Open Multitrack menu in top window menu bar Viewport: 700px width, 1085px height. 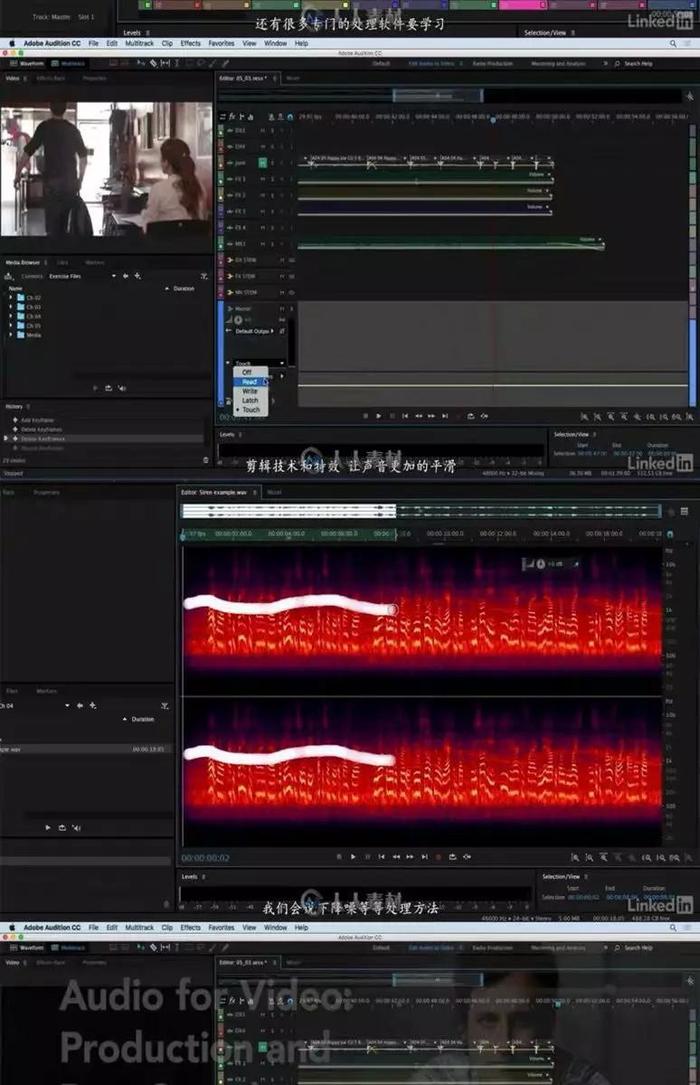click(x=139, y=43)
